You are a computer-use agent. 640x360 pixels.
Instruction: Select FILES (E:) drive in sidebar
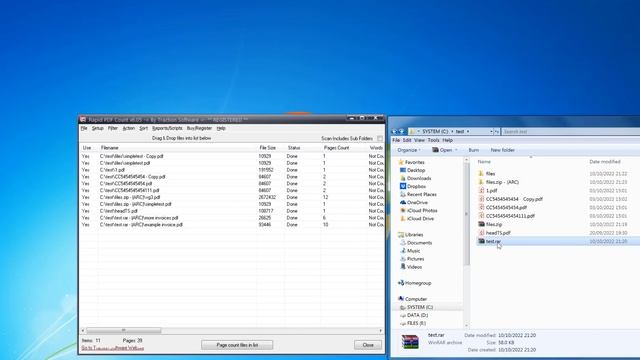coord(416,323)
